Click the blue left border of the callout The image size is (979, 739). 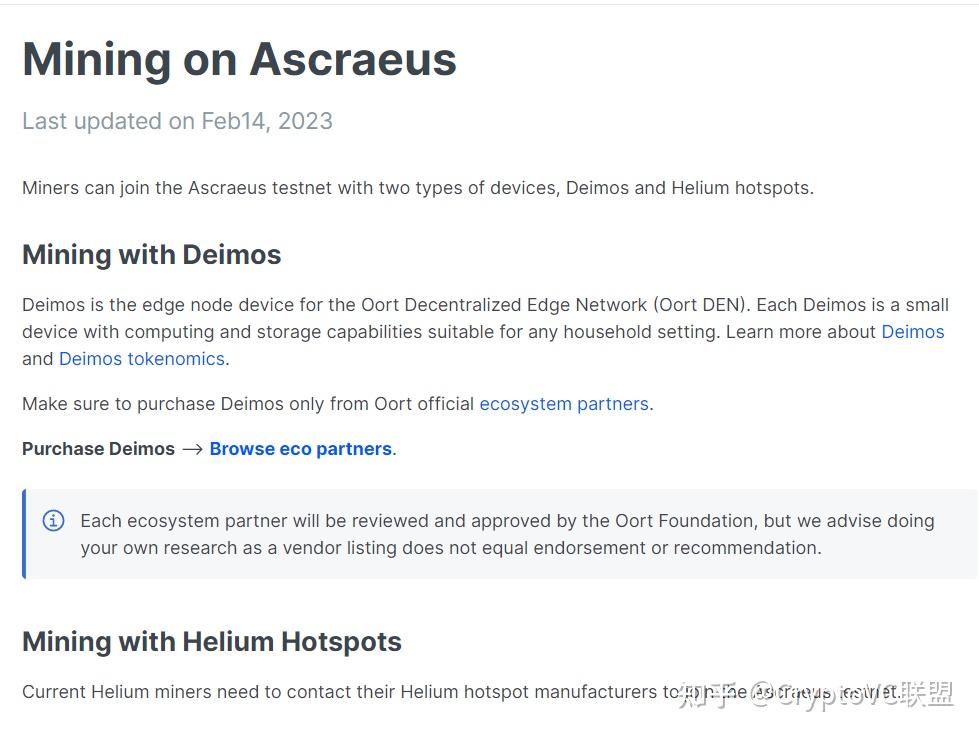tap(24, 534)
